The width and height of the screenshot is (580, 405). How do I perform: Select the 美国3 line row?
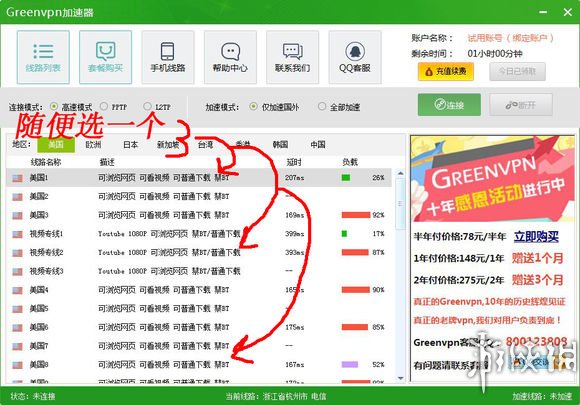coord(199,215)
